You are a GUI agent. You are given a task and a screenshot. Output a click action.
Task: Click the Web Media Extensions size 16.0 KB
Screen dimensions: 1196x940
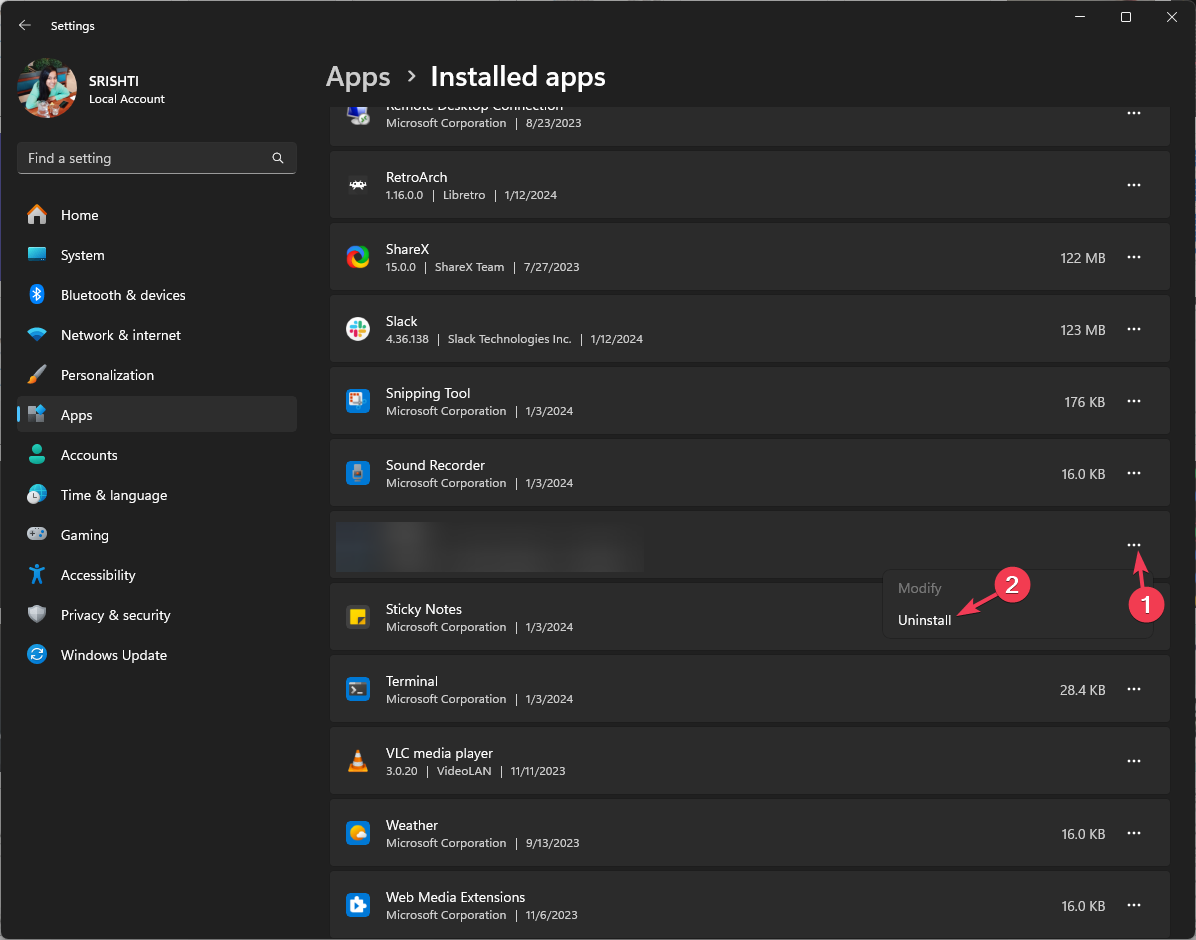[1083, 906]
